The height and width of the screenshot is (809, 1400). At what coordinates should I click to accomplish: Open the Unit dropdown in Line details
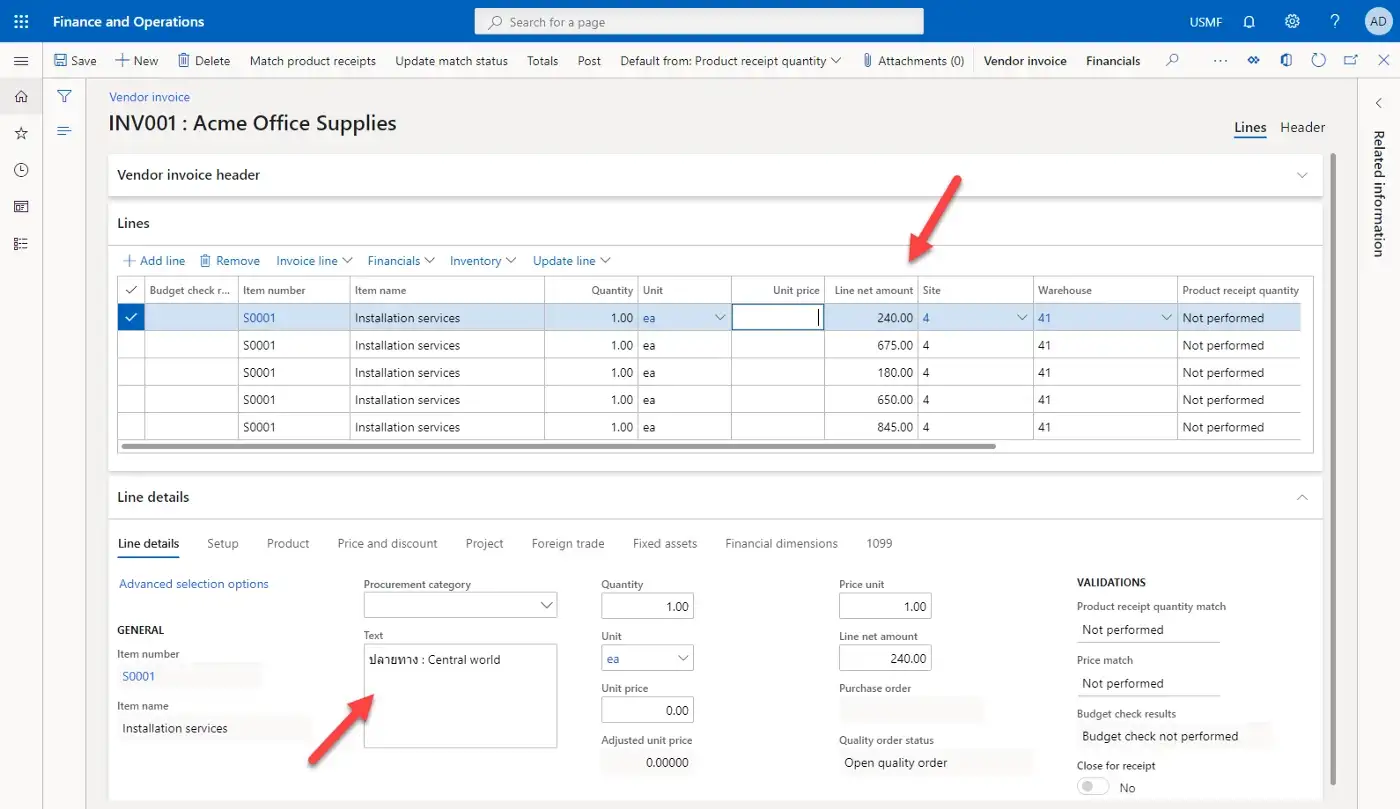pyautogui.click(x=683, y=658)
